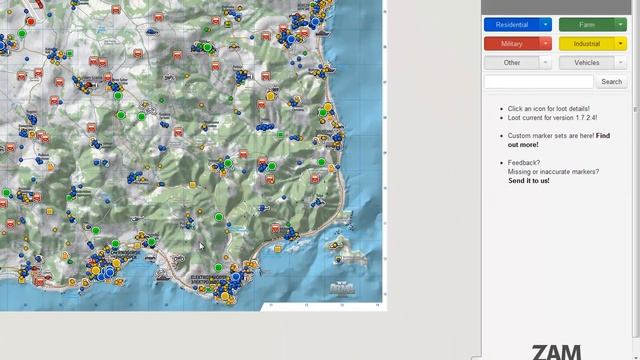
Task: Click the Search button
Action: point(611,82)
